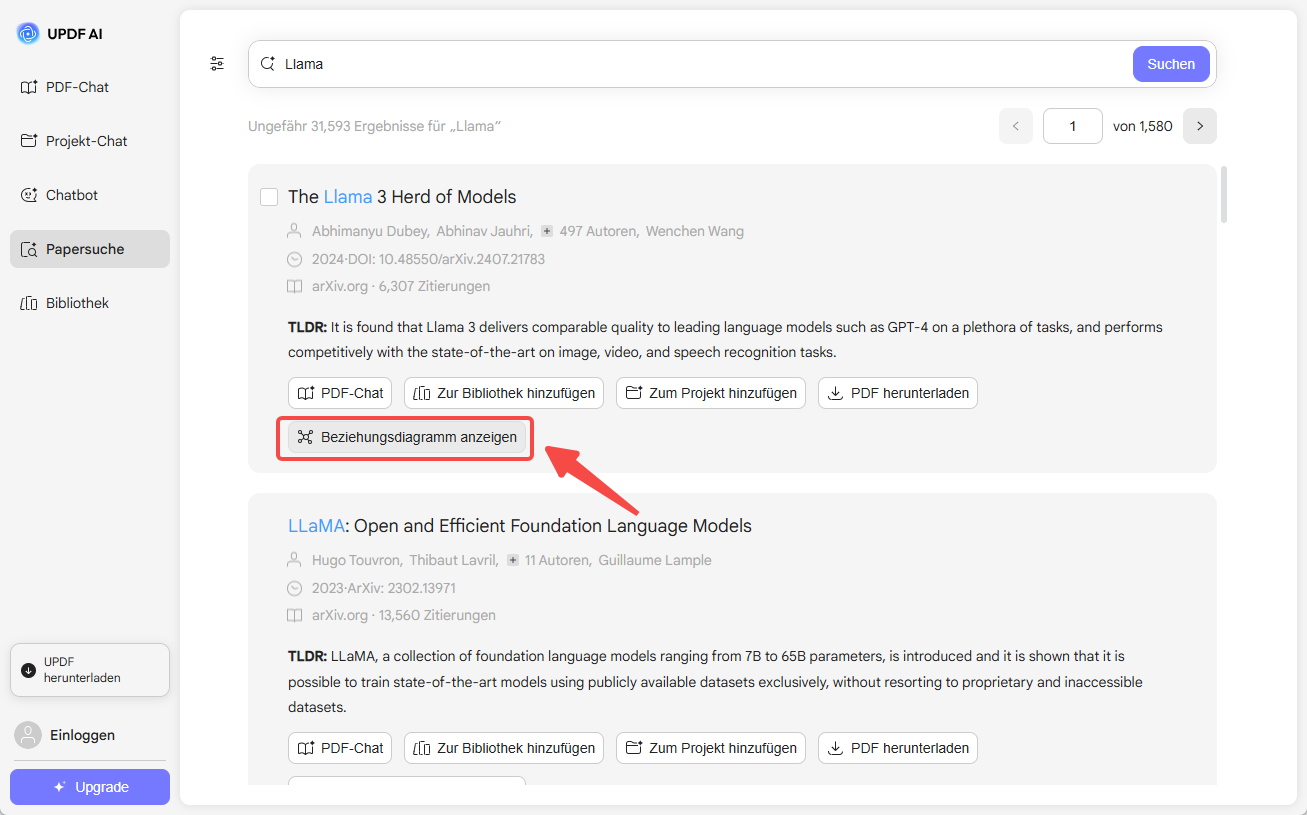This screenshot has height=815, width=1307.
Task: Click the "13,560 Zitierungen" citation count
Action: [x=437, y=615]
